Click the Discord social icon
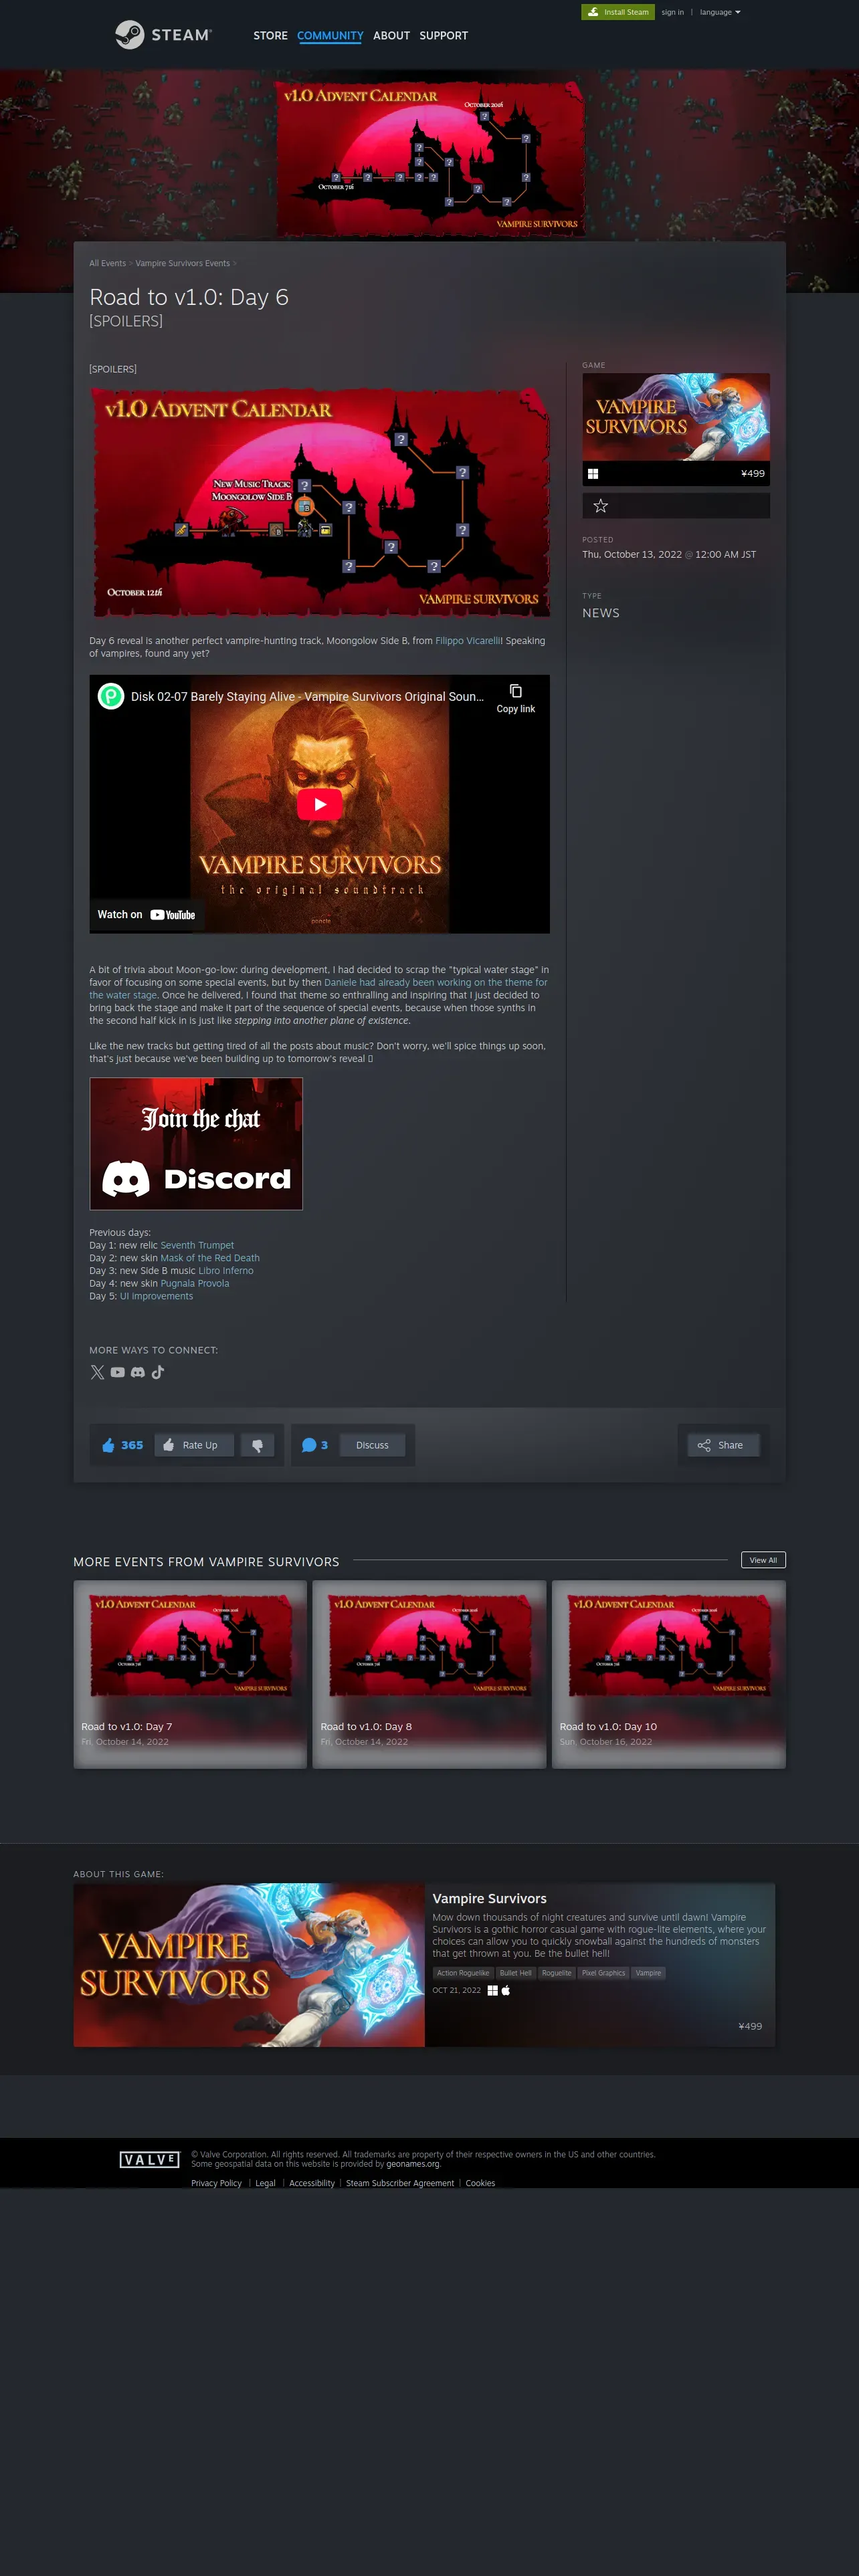 coord(138,1372)
